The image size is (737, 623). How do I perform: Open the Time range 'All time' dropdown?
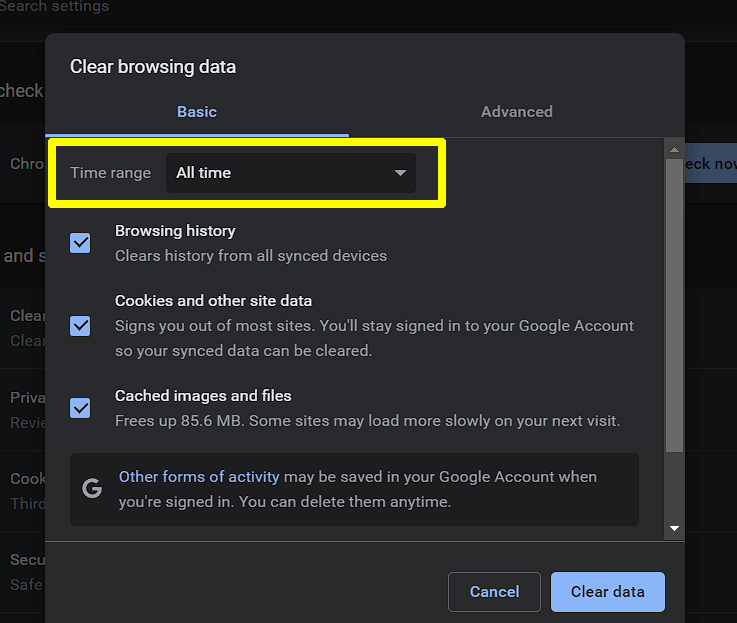click(290, 173)
